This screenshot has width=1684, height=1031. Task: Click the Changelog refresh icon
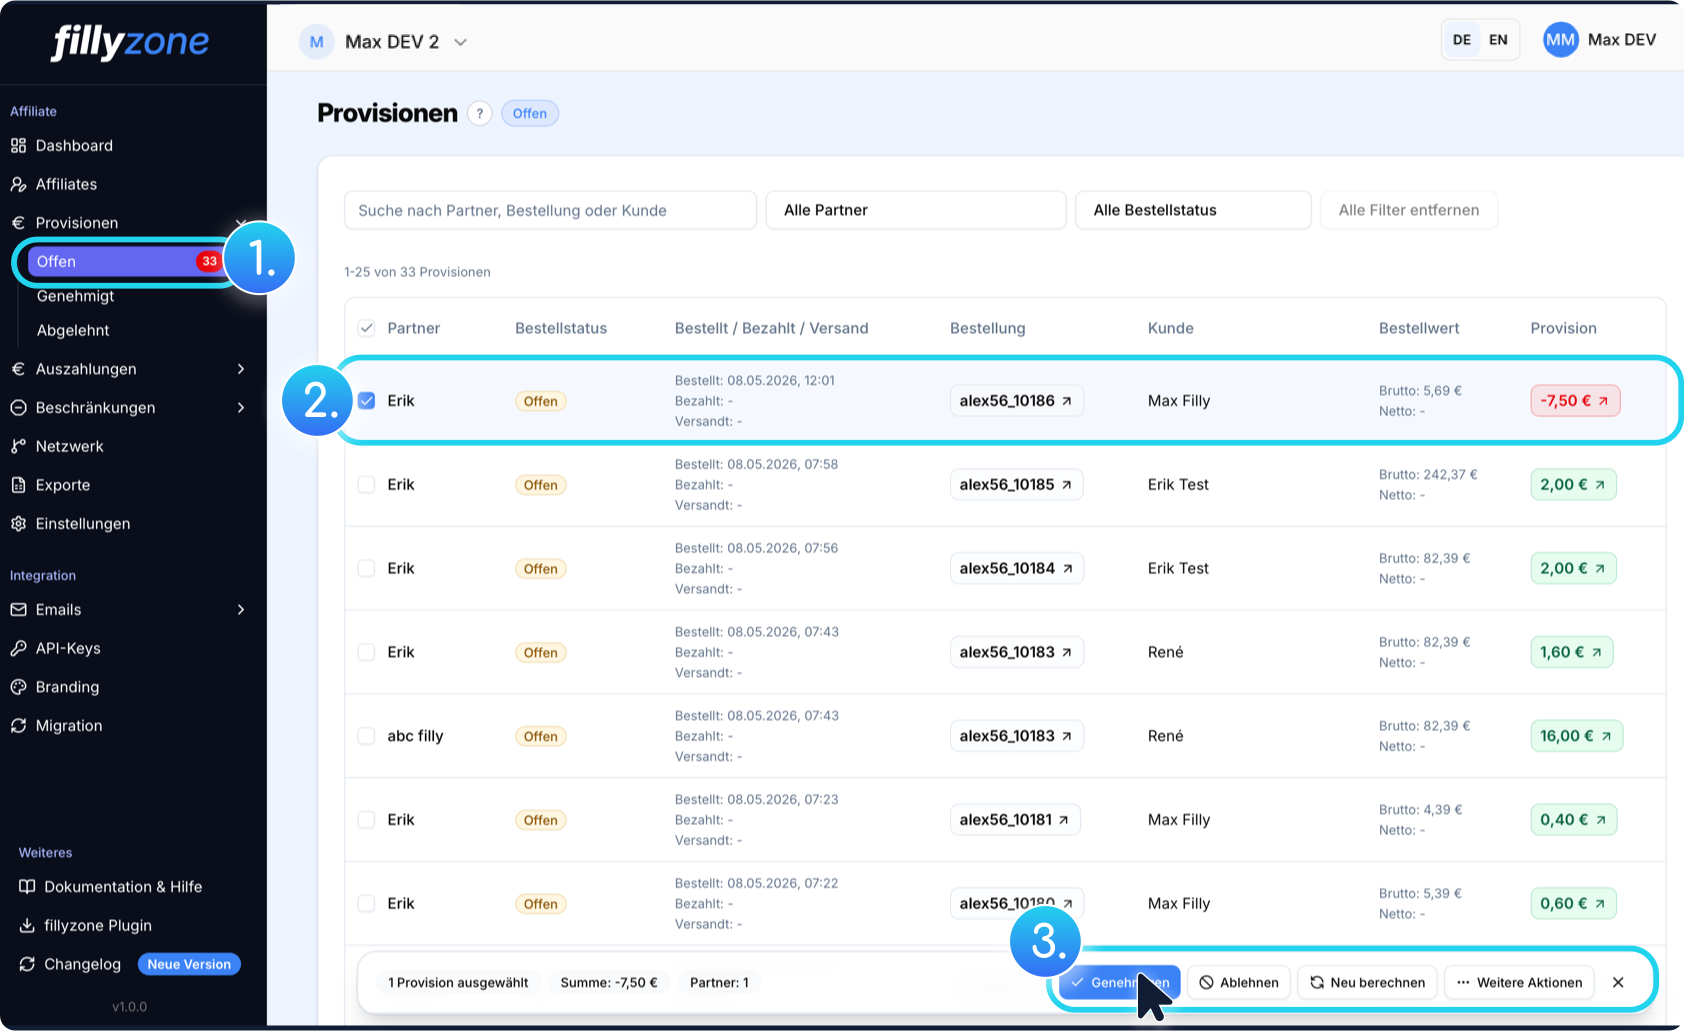click(27, 965)
